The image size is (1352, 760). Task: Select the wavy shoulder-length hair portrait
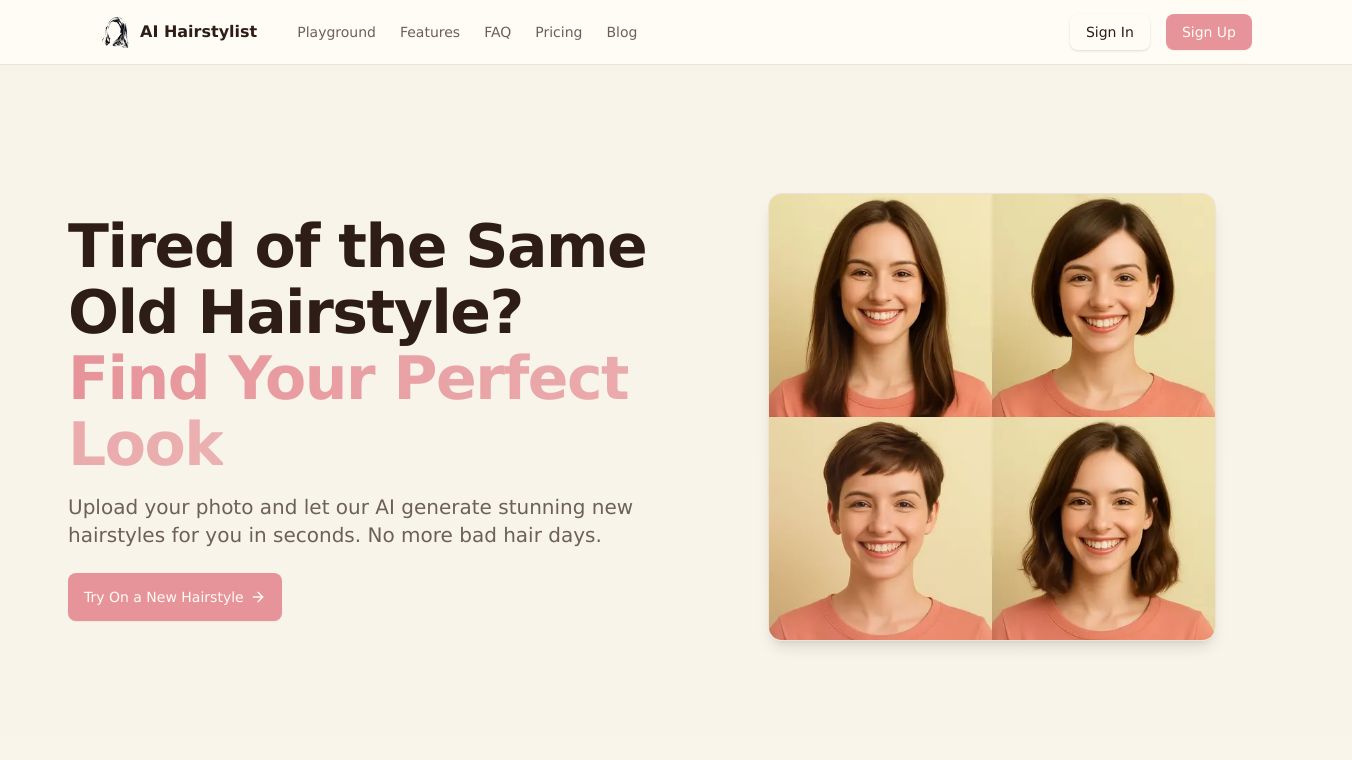pyautogui.click(x=1104, y=528)
